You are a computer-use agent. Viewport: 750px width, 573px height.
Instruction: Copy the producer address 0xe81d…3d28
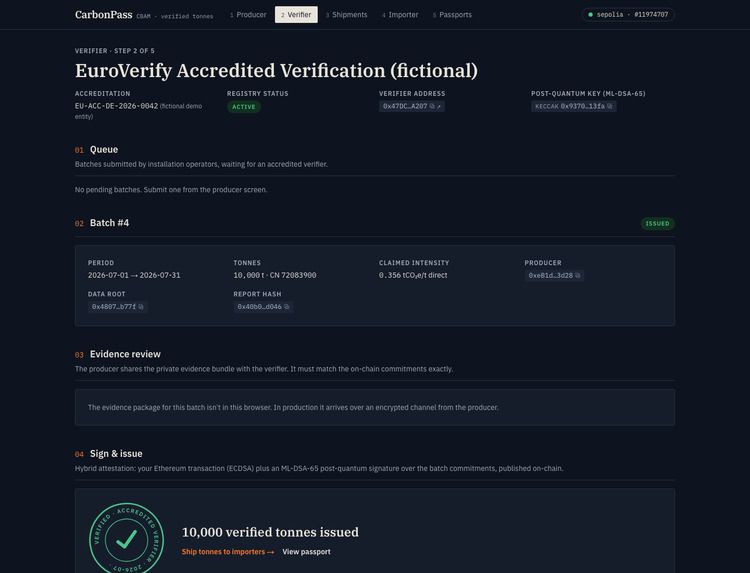click(578, 275)
